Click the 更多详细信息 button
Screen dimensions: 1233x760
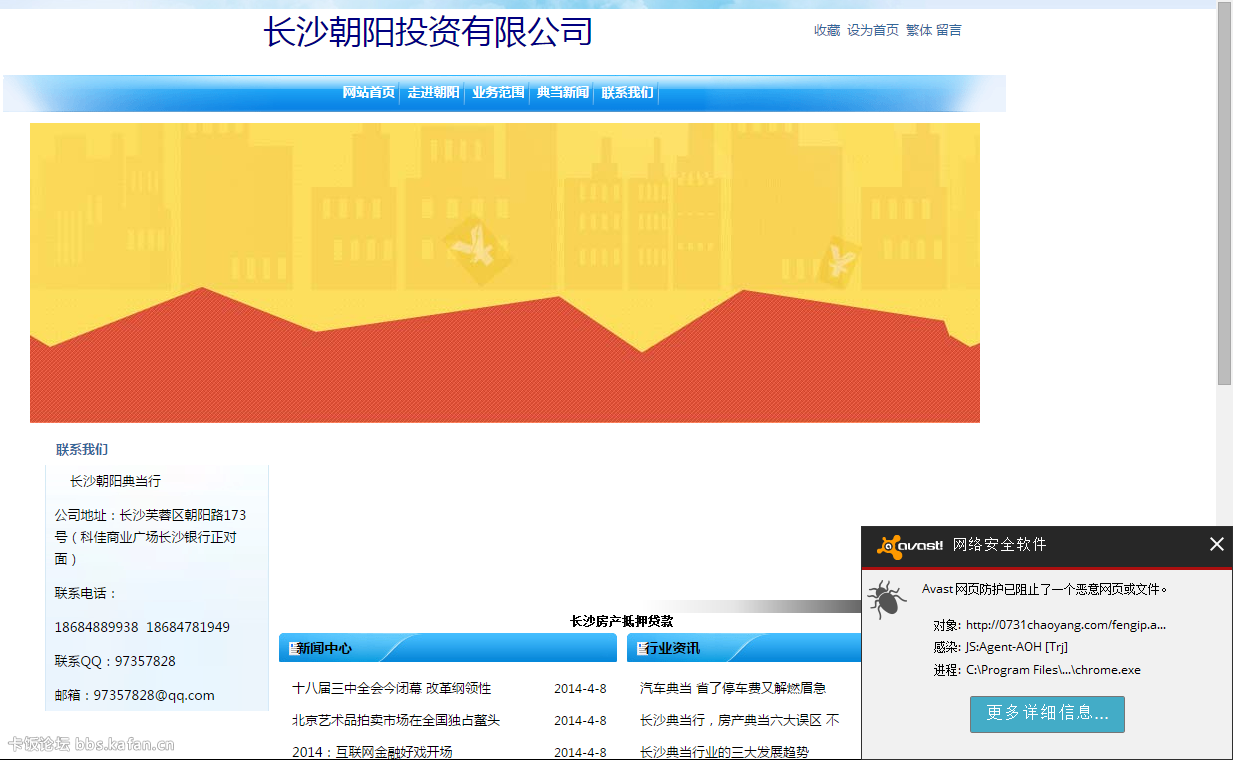point(1047,714)
